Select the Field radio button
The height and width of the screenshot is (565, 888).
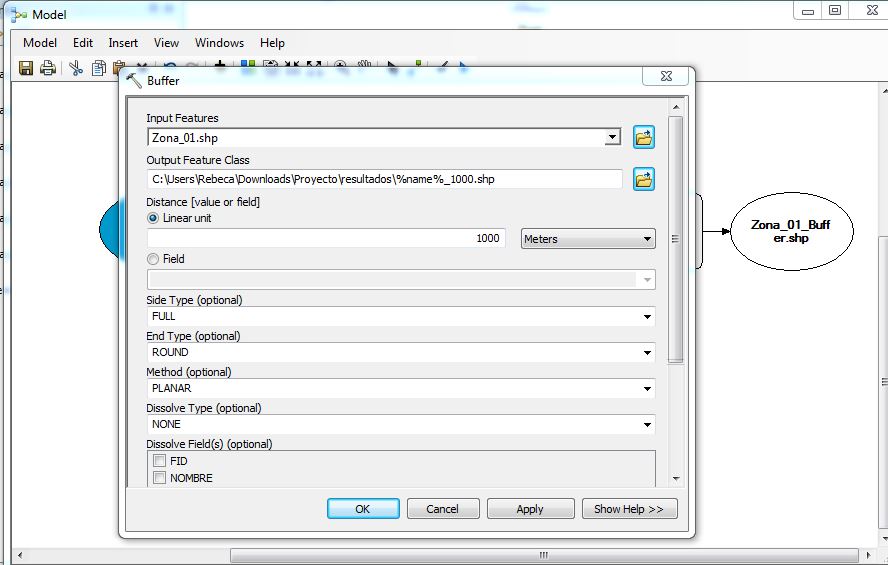[x=153, y=259]
